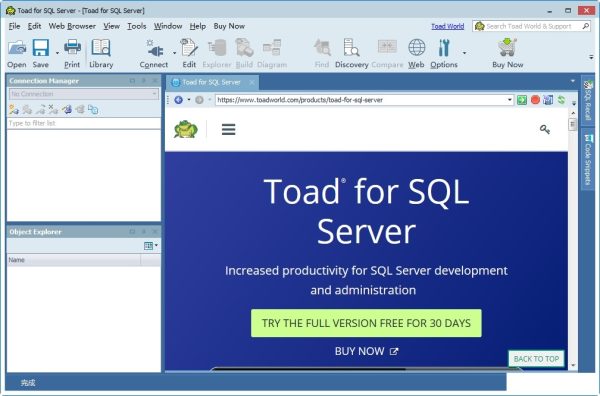600x396 pixels.
Task: Expand main toolbar overflow arrow
Action: click(x=591, y=57)
